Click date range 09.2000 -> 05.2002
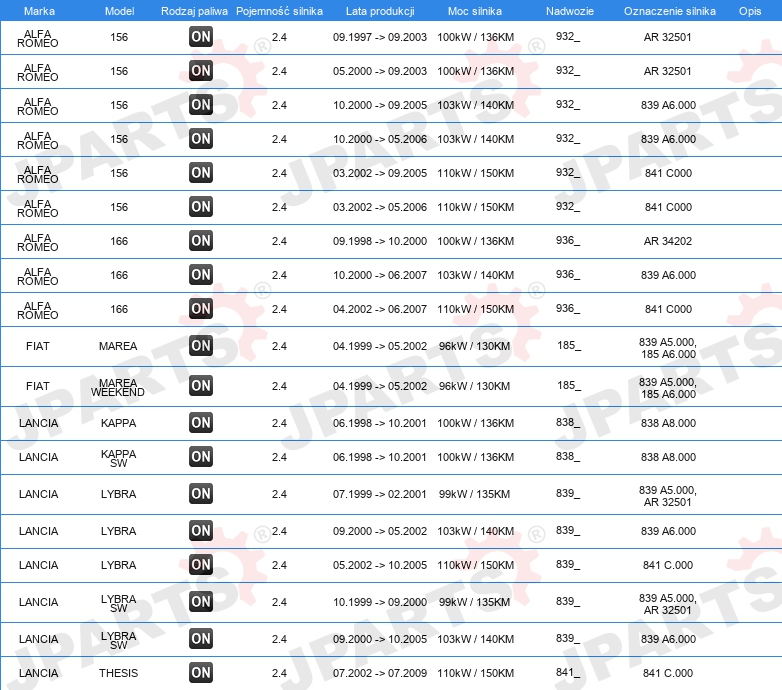 pos(380,531)
